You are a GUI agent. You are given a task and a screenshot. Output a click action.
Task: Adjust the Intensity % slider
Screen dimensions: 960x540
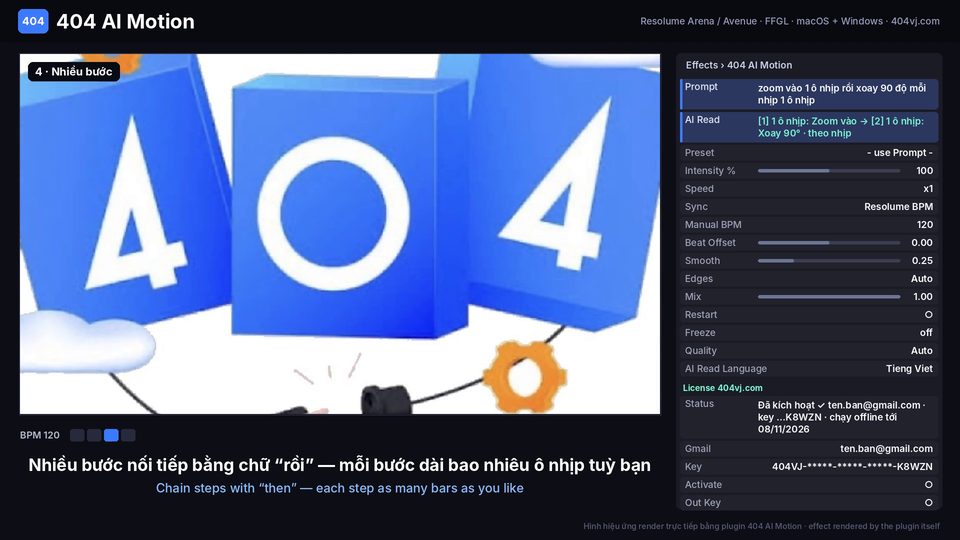[828, 171]
